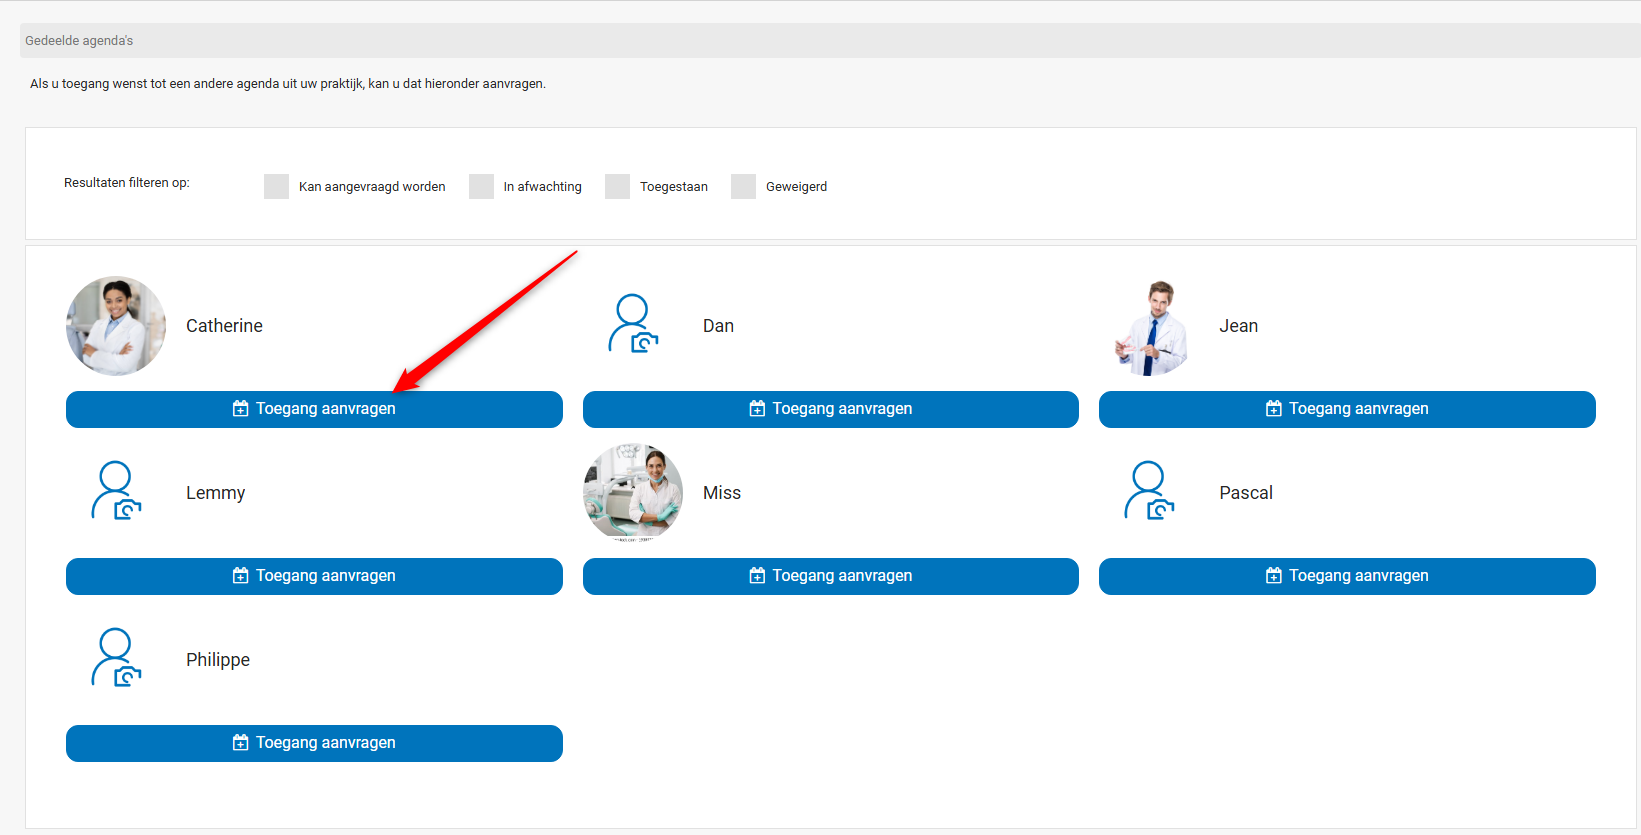Click the name 'Dan'
Viewport: 1641px width, 835px height.
[x=718, y=326]
